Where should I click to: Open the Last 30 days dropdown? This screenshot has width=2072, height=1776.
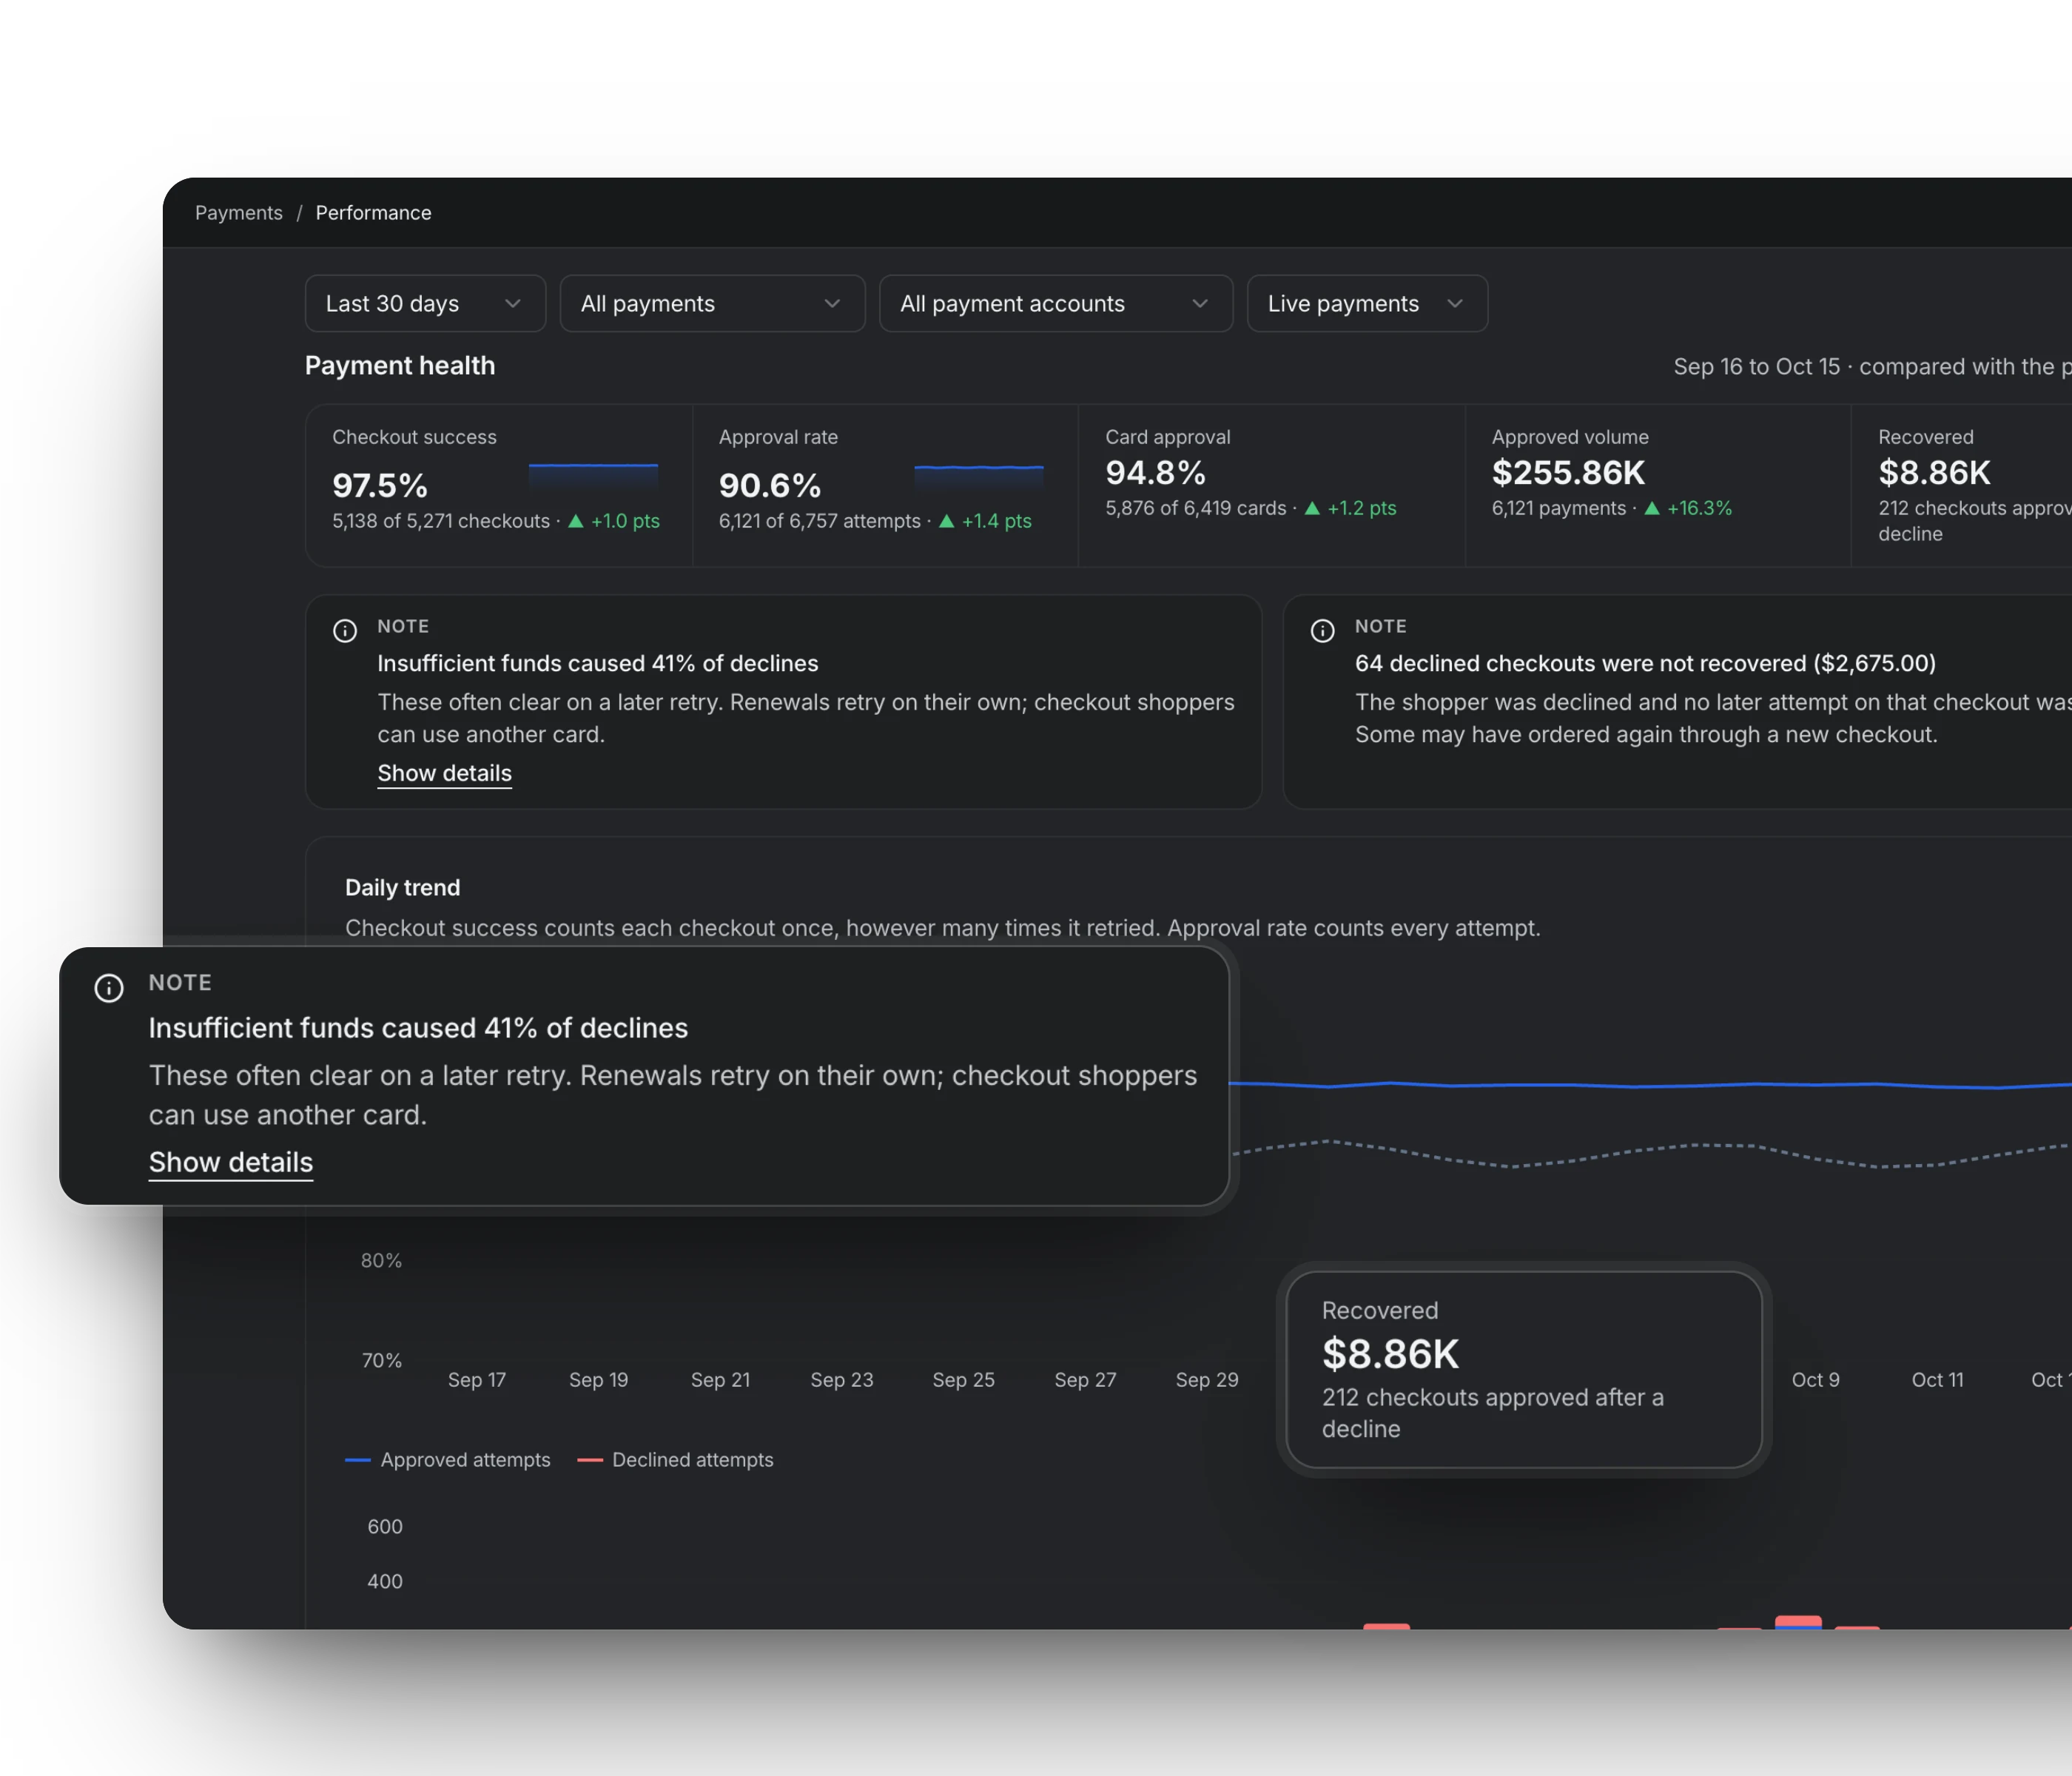pyautogui.click(x=425, y=303)
